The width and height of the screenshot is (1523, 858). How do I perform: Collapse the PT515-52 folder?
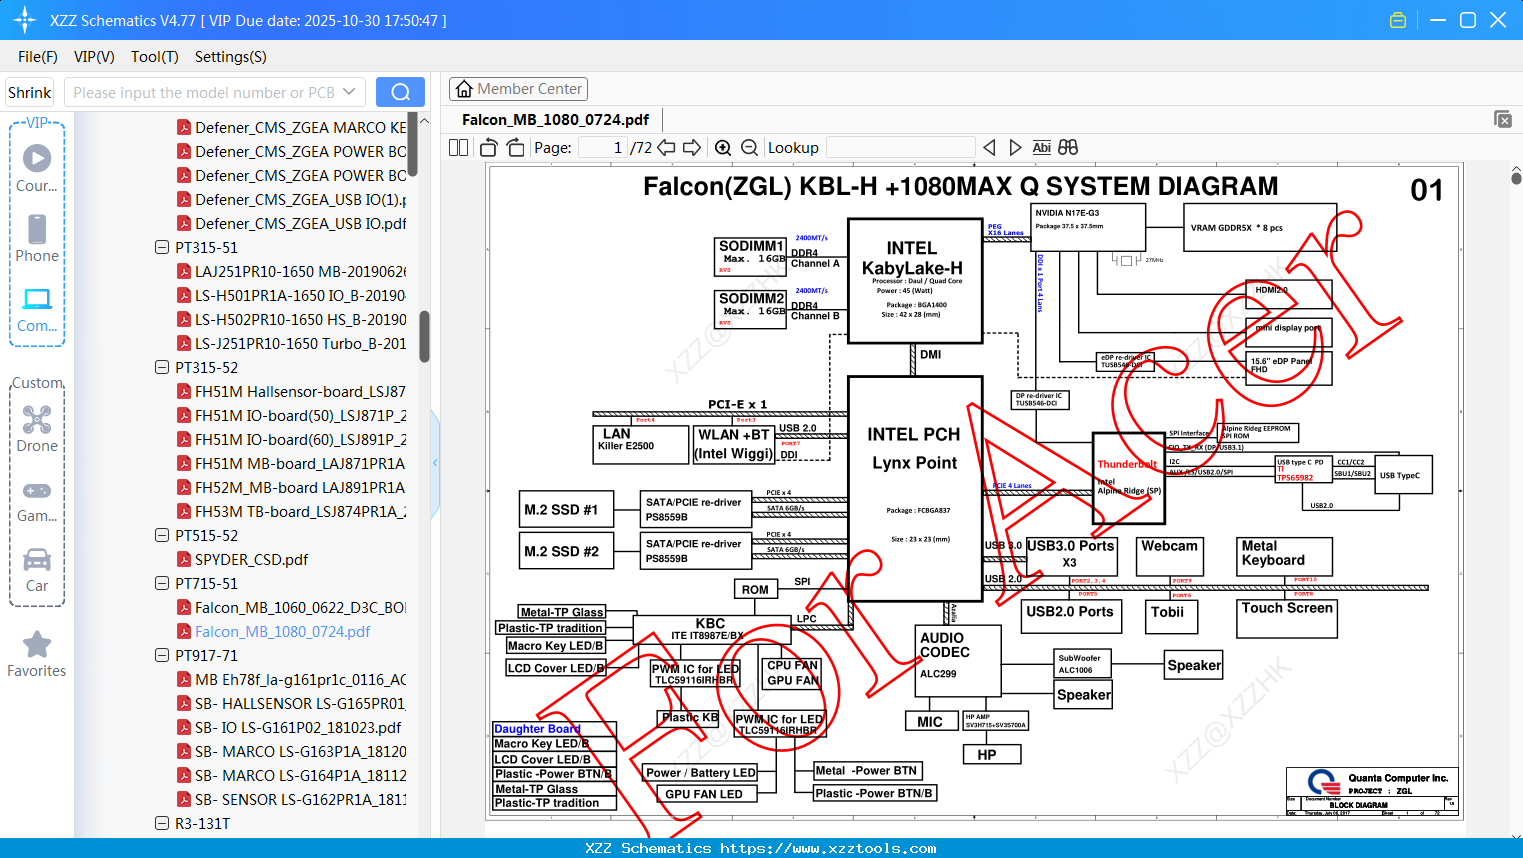click(162, 535)
